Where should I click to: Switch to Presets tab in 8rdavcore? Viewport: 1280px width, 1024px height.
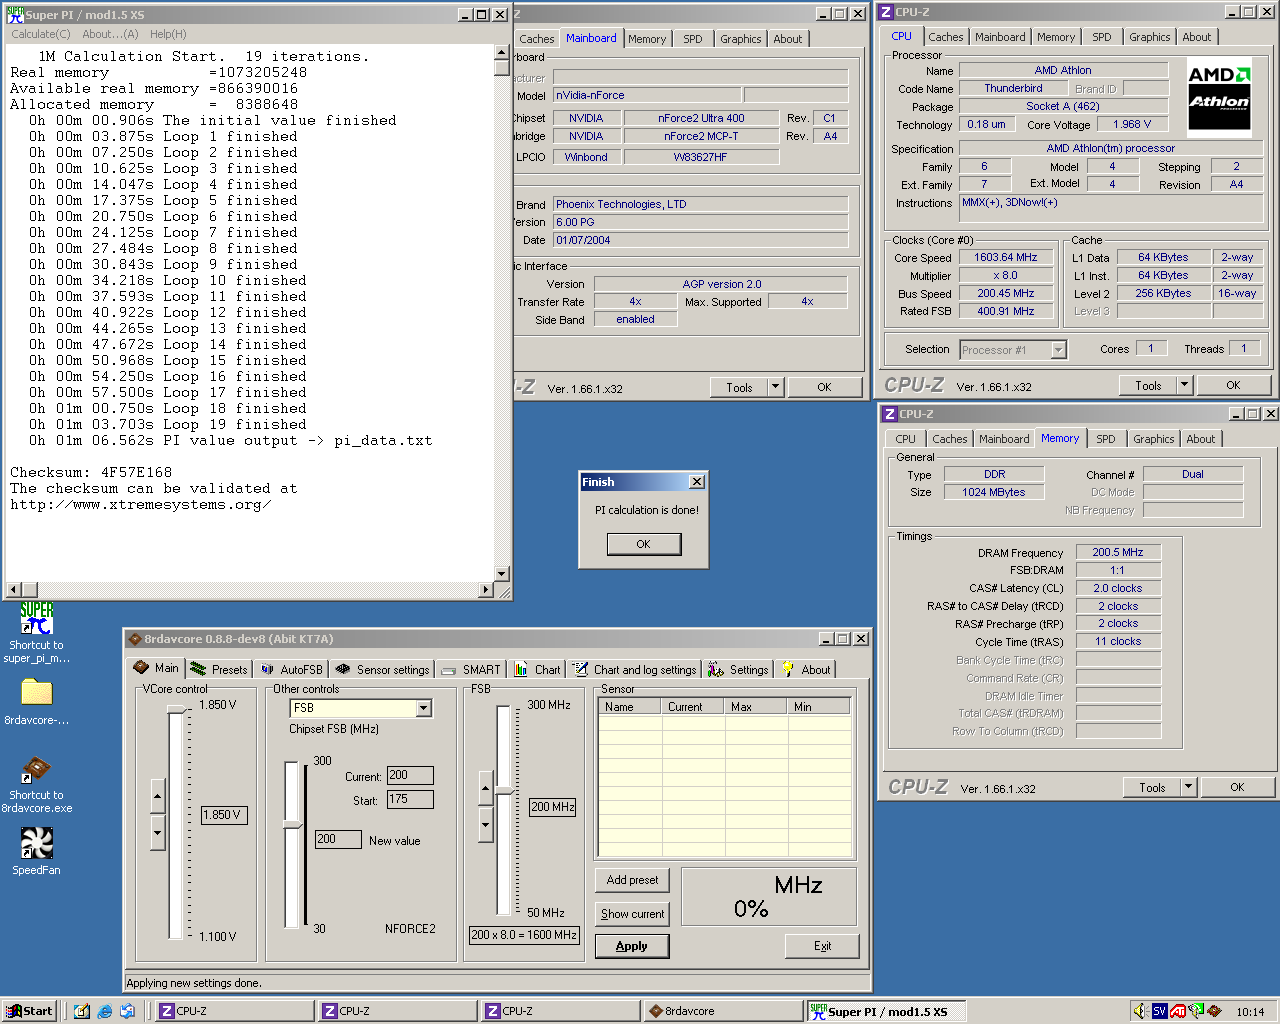[218, 669]
